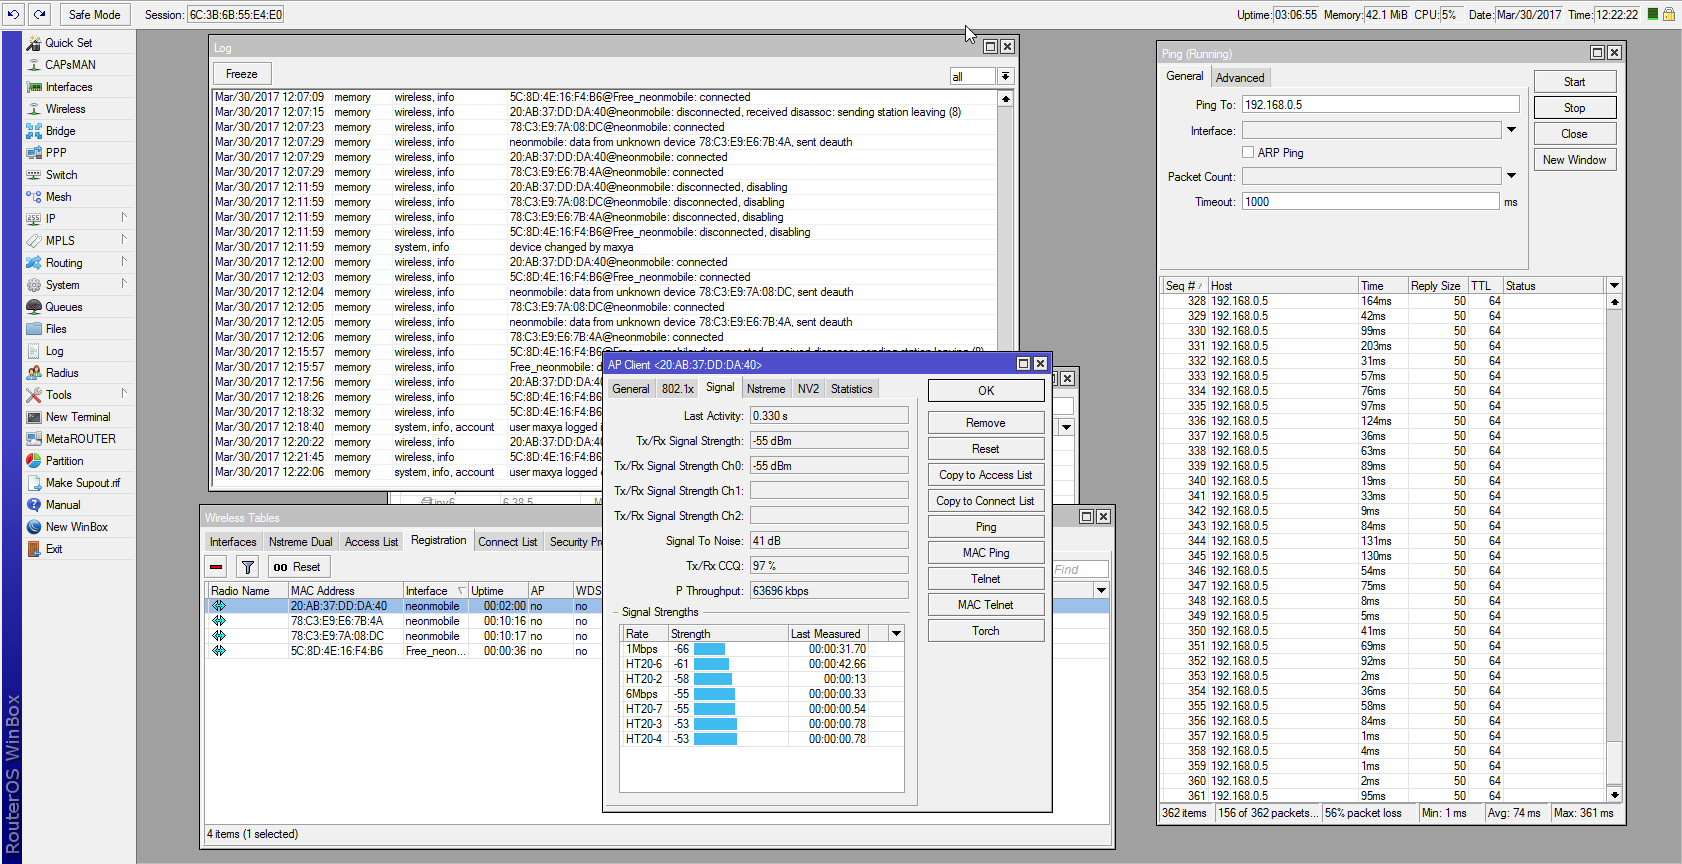
Task: Click Copy to Access List button
Action: click(985, 475)
